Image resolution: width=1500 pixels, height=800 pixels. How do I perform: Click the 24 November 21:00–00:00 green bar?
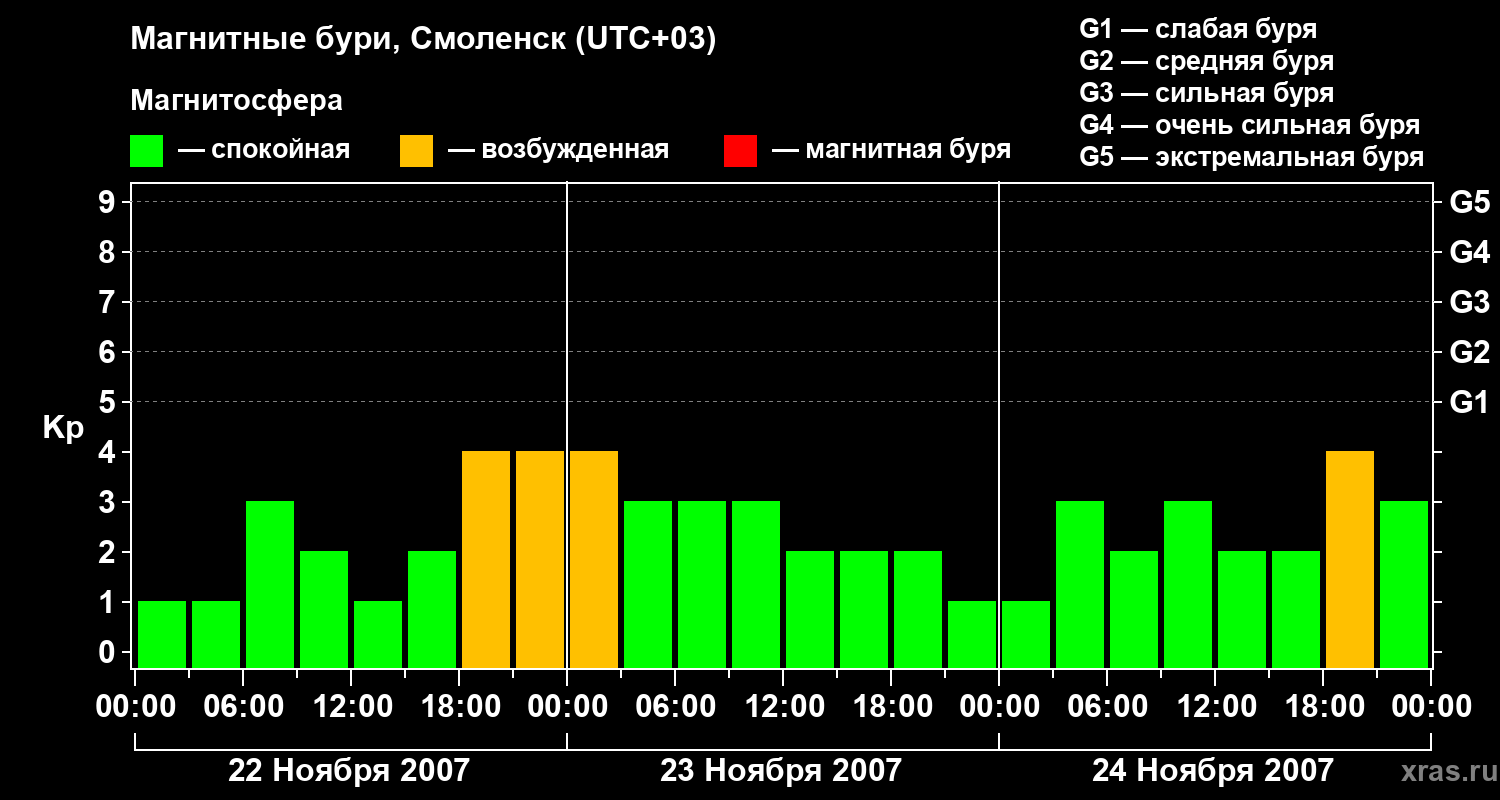tap(1404, 584)
